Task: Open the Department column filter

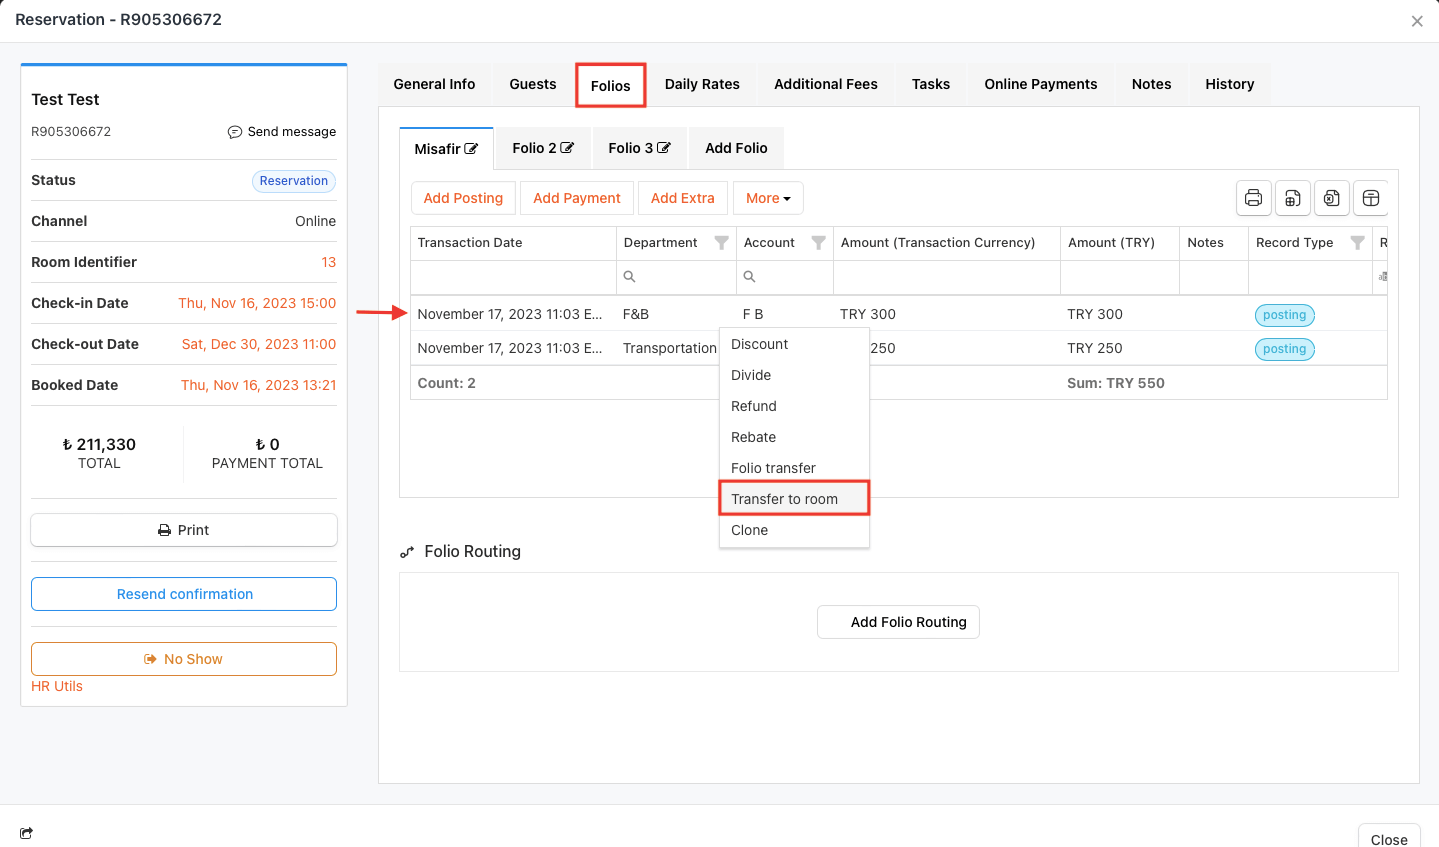Action: pos(721,243)
